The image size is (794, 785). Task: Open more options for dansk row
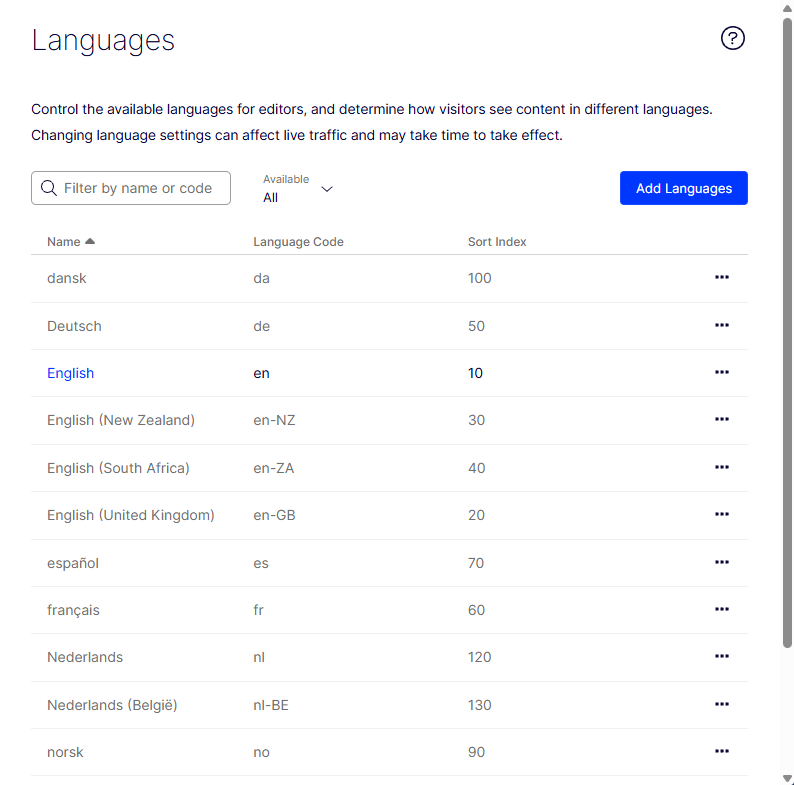point(722,277)
